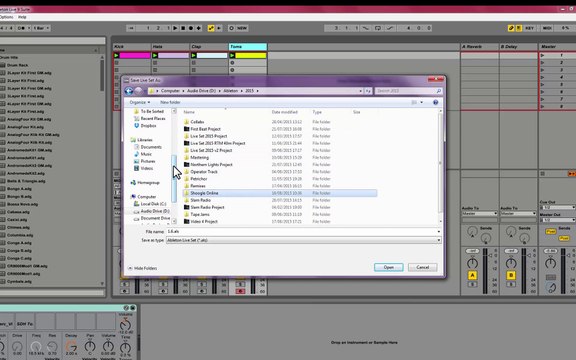The width and height of the screenshot is (576, 360).
Task: Click Size column header
Action: coord(356,112)
